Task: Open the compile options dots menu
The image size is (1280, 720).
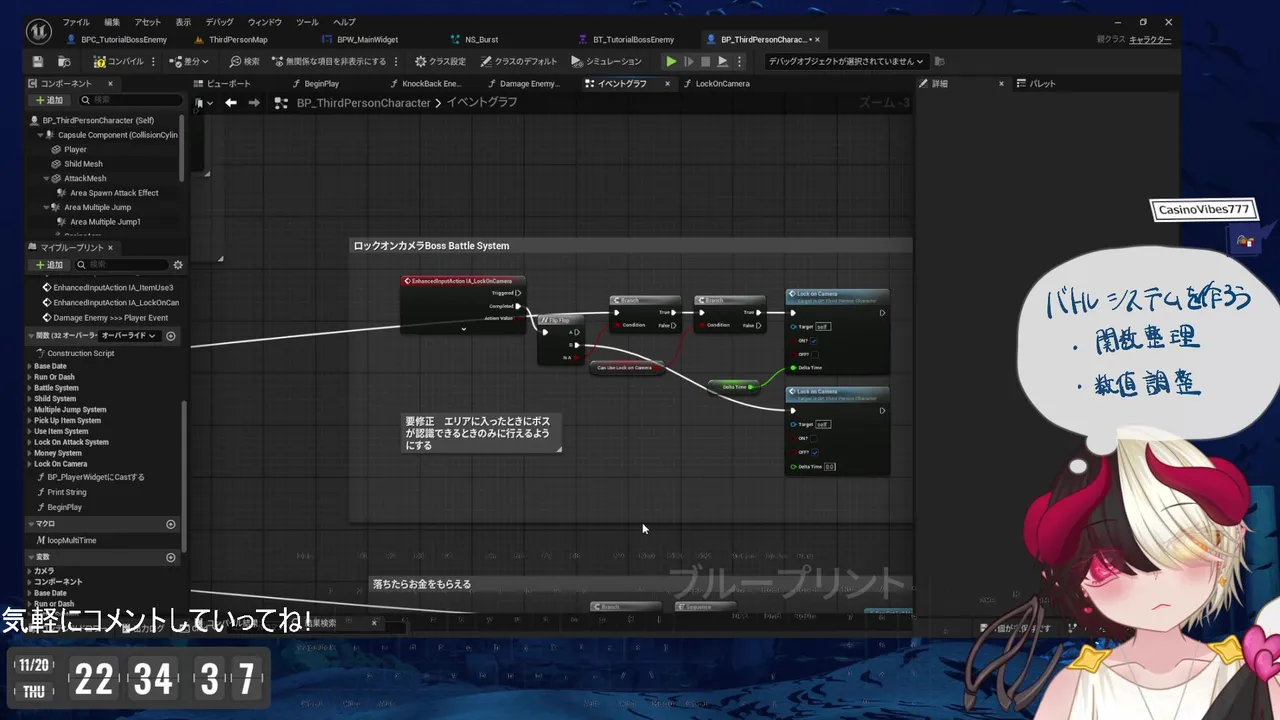Action: [153, 61]
